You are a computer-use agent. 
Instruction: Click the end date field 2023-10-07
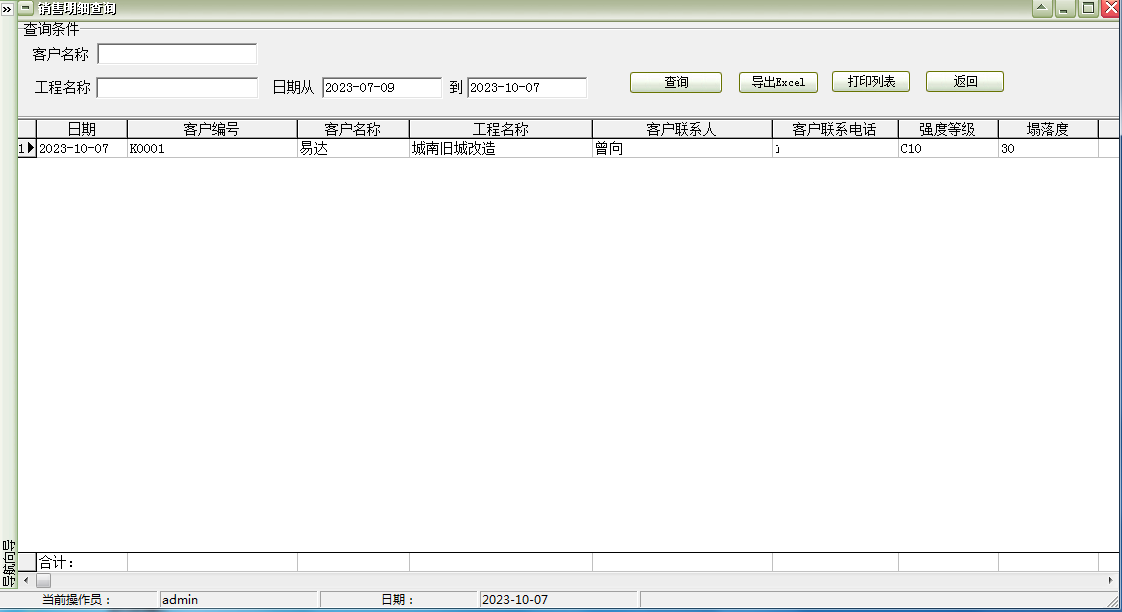(x=526, y=88)
